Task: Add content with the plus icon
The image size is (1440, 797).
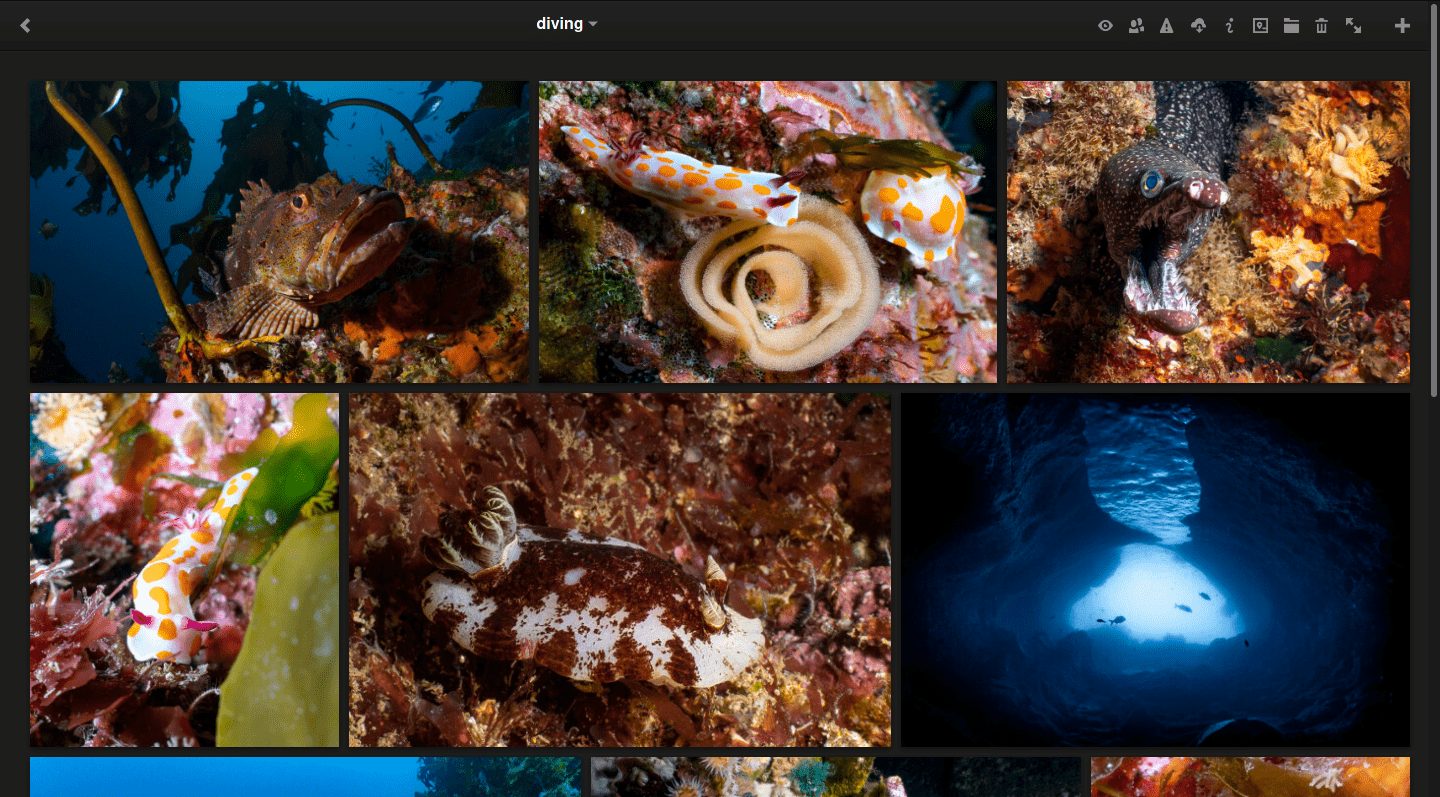Action: click(x=1402, y=26)
